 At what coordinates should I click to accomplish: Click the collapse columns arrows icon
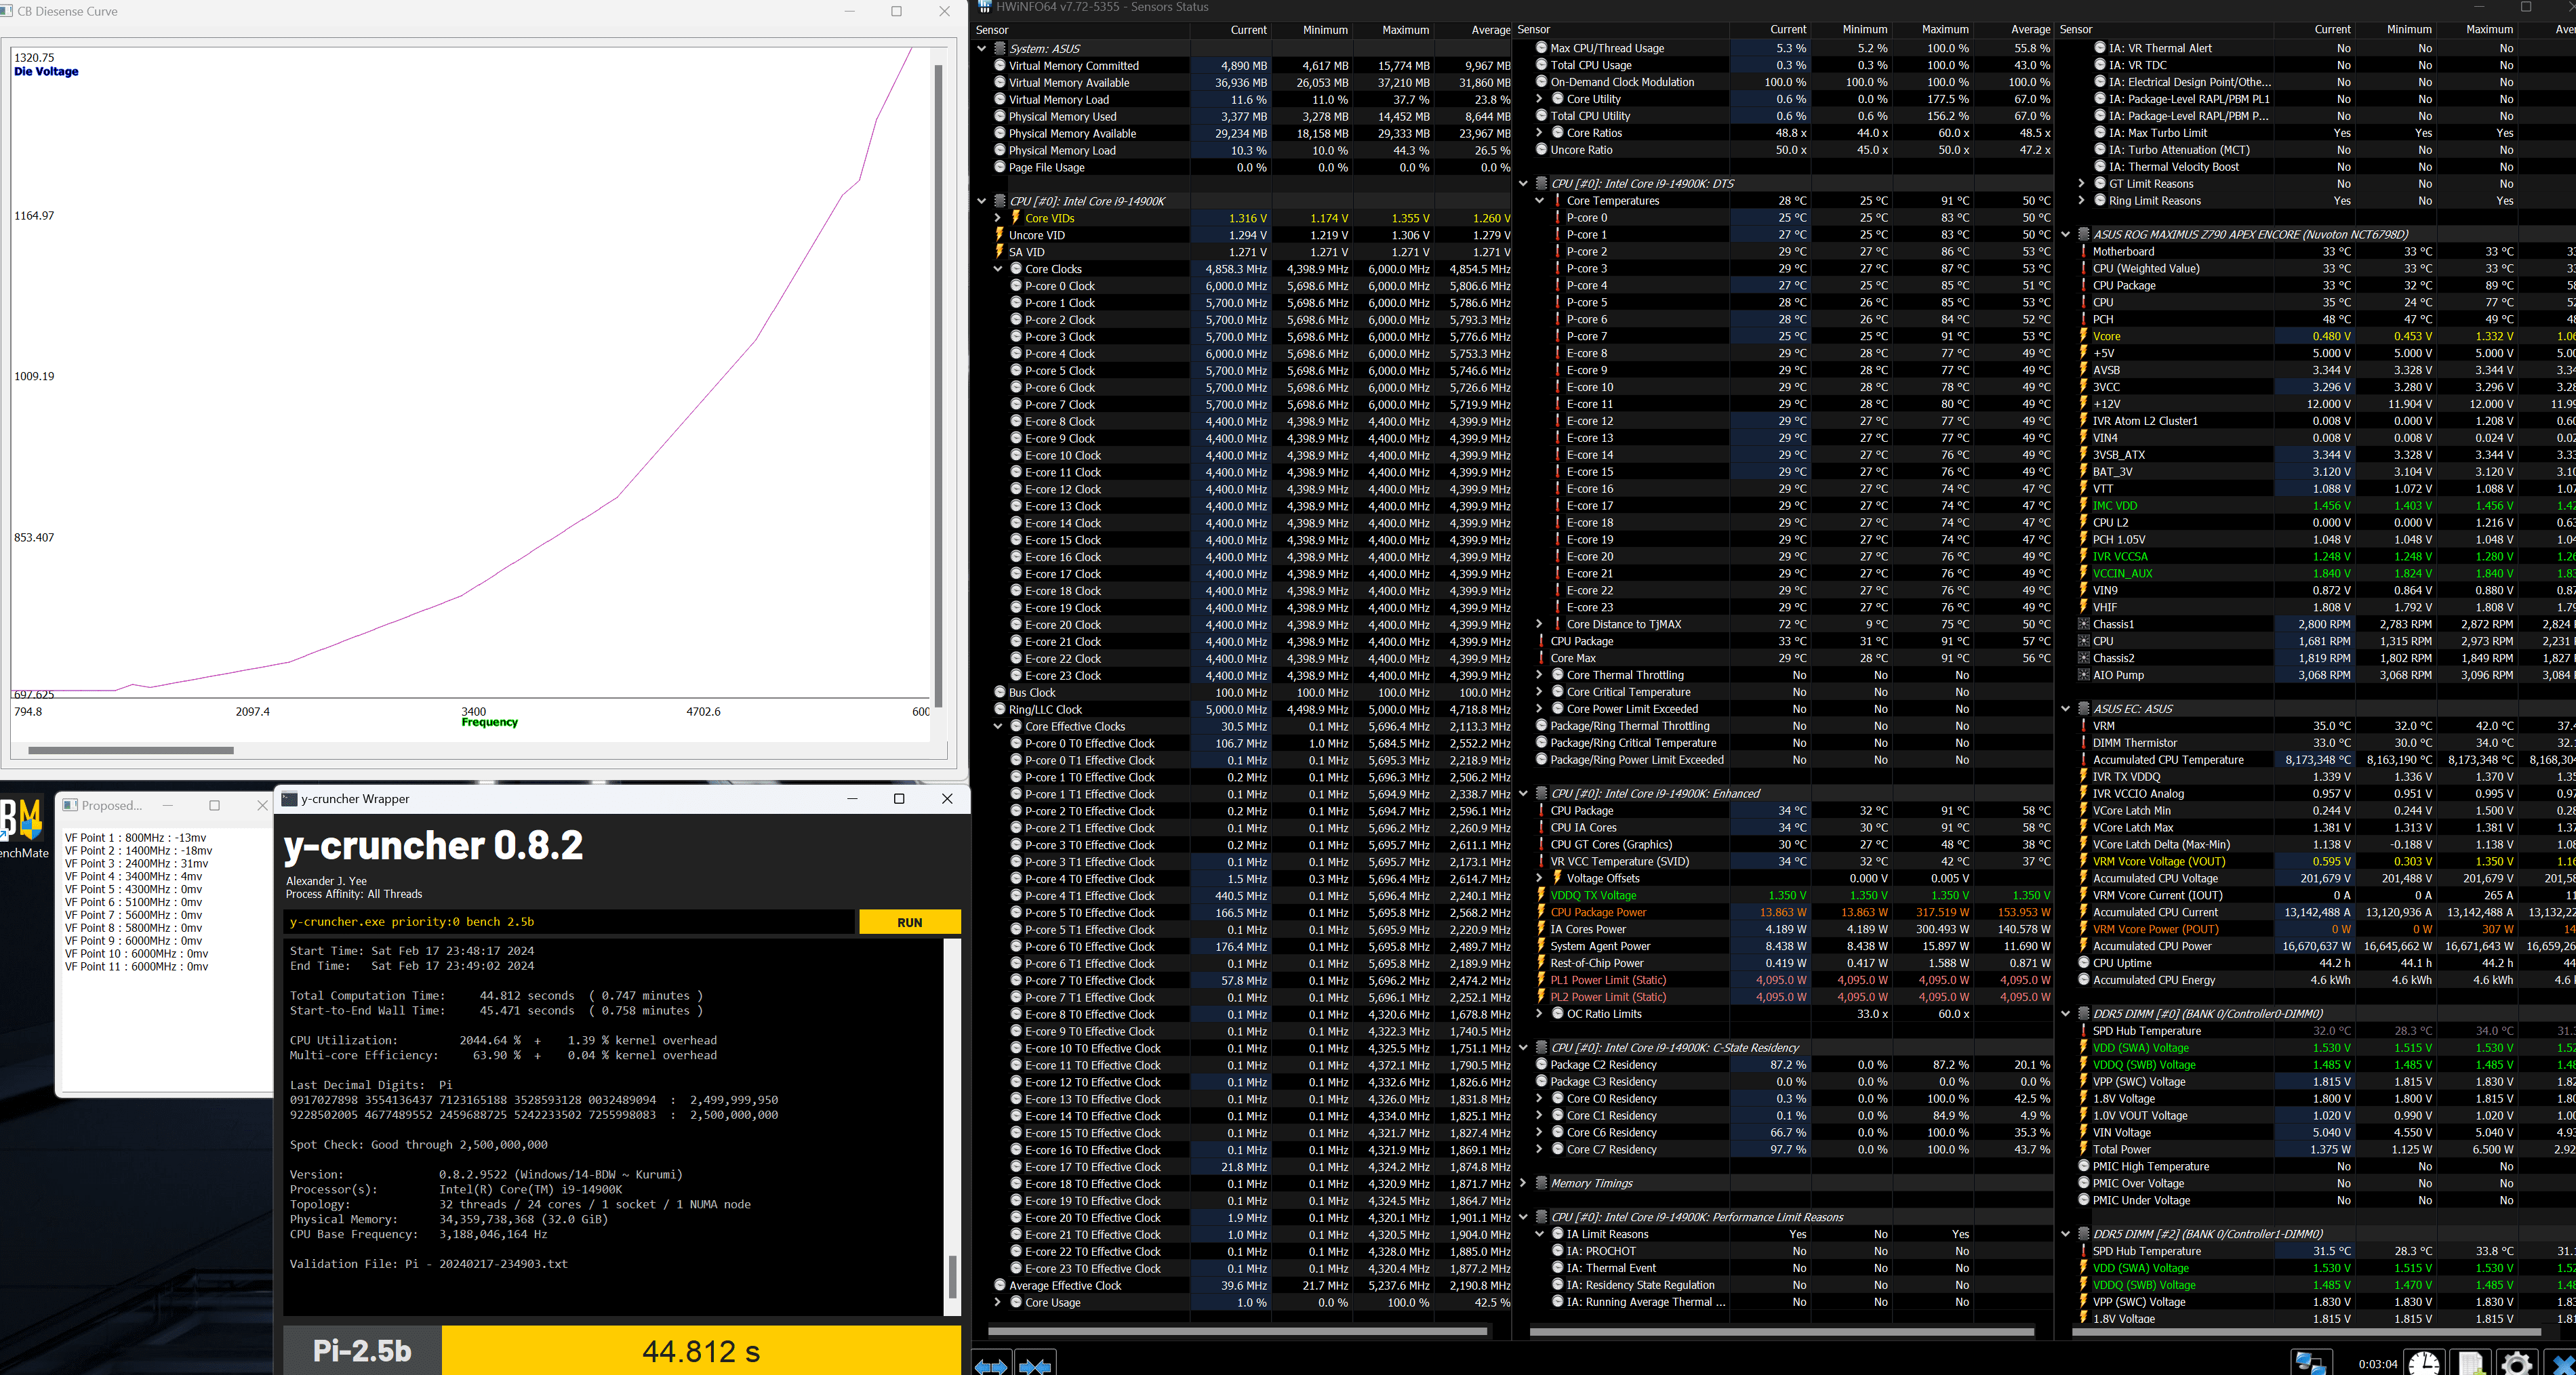coord(1035,1364)
